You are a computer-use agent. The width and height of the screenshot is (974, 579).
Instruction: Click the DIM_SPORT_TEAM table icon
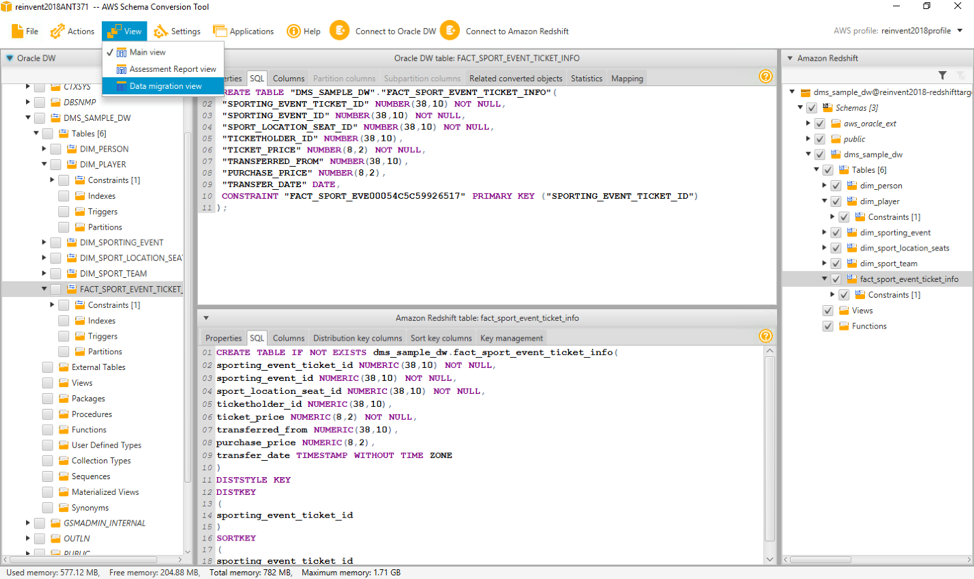tap(71, 273)
